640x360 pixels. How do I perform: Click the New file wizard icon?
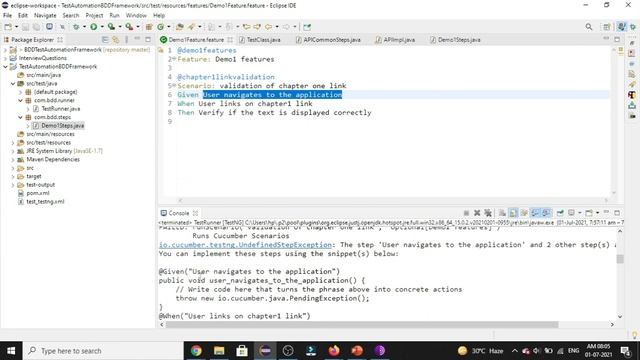8,27
